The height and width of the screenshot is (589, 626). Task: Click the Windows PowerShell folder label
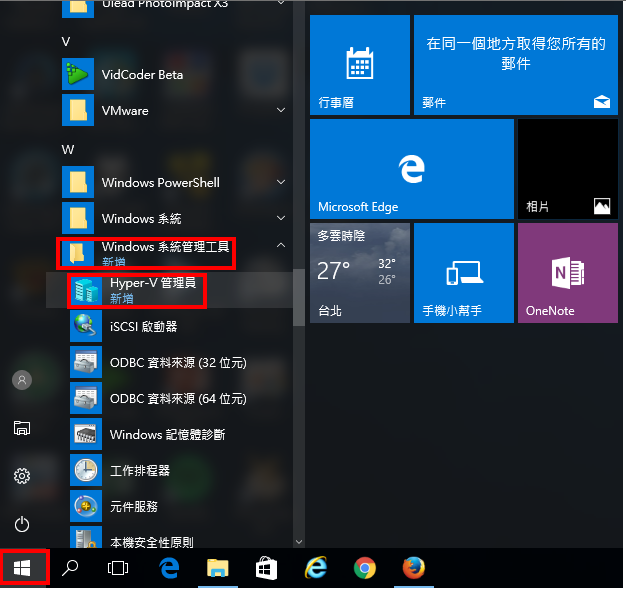click(160, 182)
